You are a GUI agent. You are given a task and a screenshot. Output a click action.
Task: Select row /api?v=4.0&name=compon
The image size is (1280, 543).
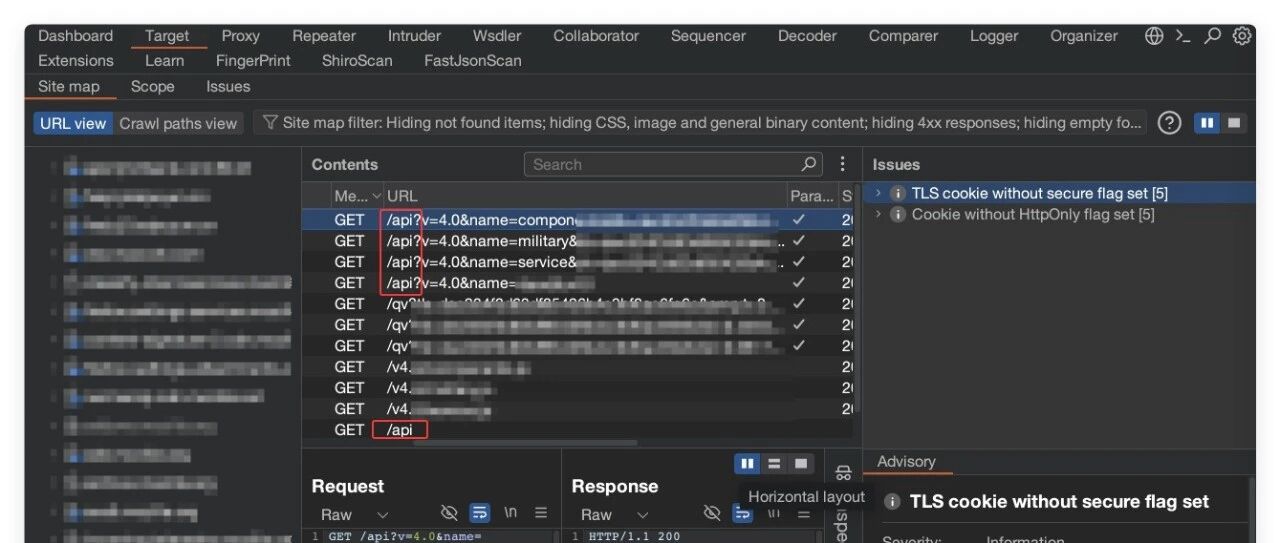coord(578,219)
